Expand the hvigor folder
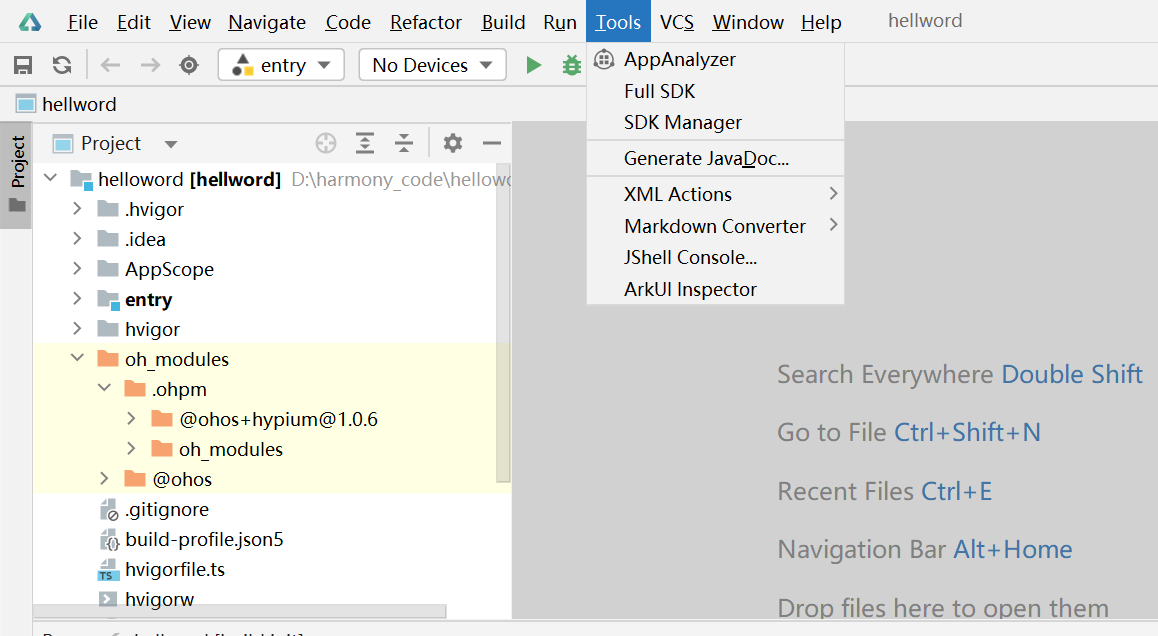This screenshot has width=1158, height=636. point(78,329)
